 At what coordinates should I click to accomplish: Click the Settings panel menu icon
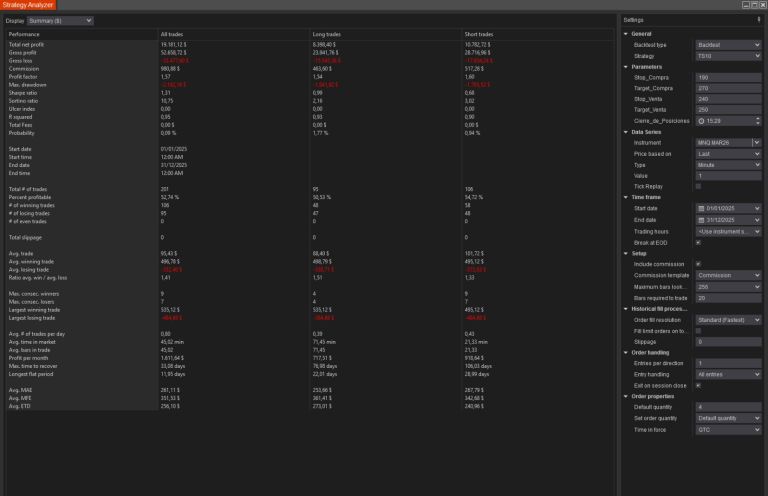[758, 20]
